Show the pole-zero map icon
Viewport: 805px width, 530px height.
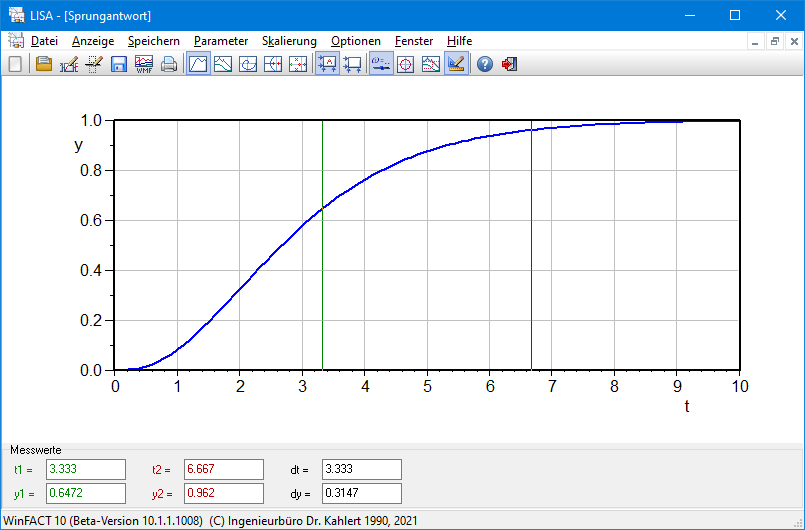pyautogui.click(x=298, y=64)
